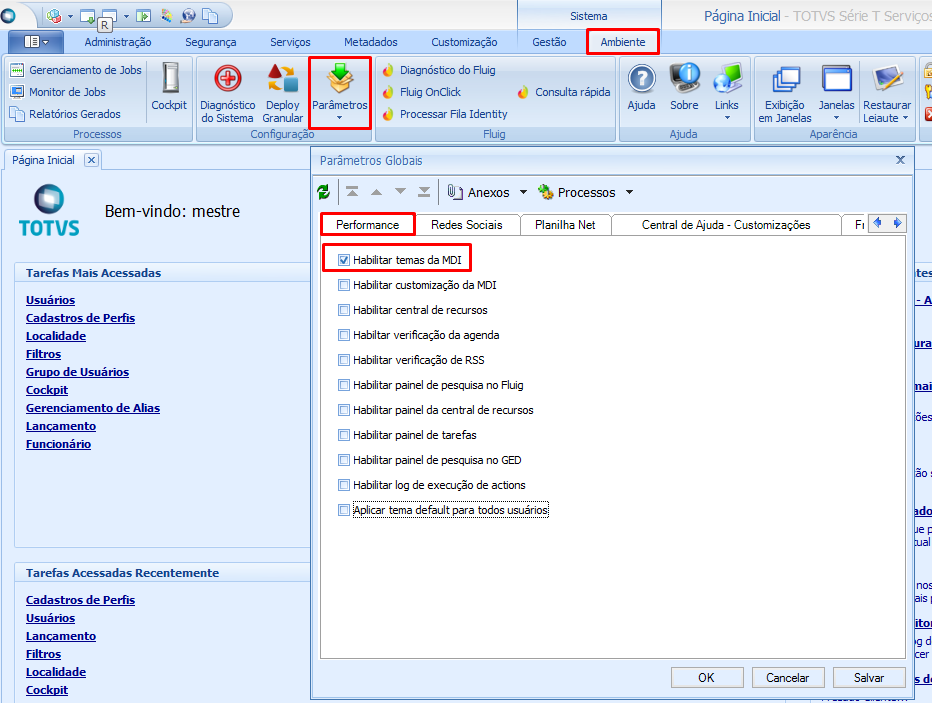
Task: Refresh the Parâmetros Globais dialog
Action: [323, 192]
